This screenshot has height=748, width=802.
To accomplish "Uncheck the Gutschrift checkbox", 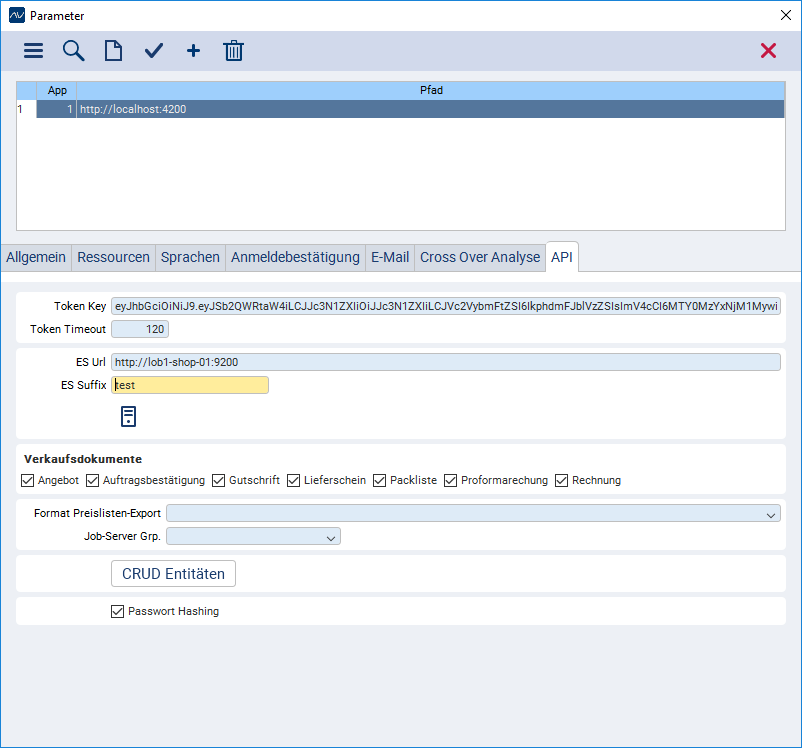I will pyautogui.click(x=218, y=480).
